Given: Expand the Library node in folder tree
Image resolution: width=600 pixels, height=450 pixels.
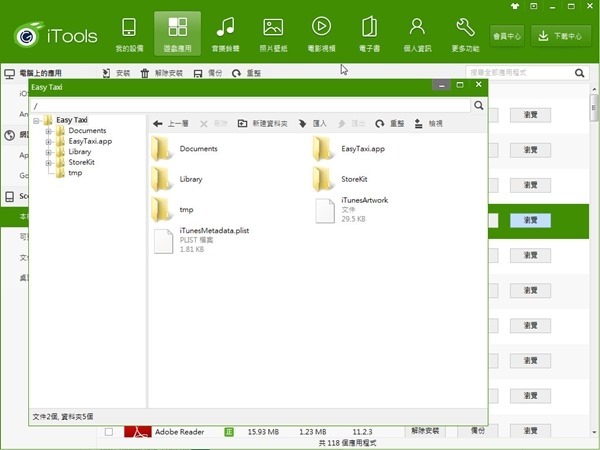Looking at the screenshot, I should (x=48, y=152).
